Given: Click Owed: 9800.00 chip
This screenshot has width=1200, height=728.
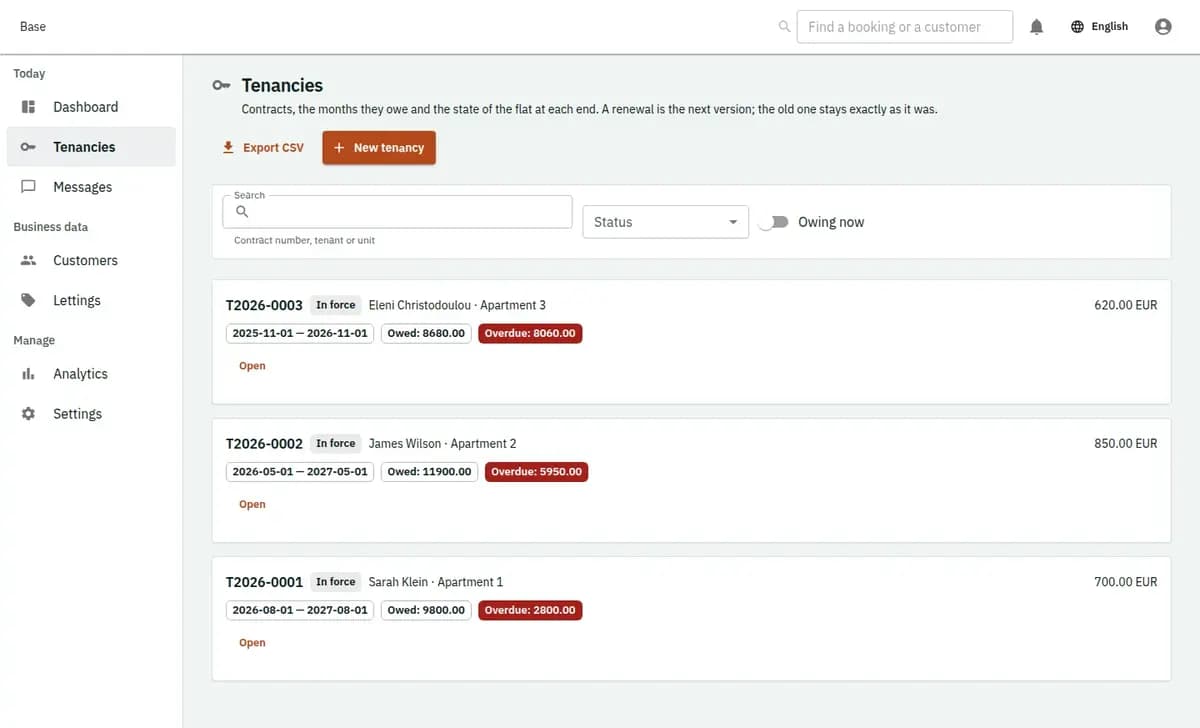Looking at the screenshot, I should pyautogui.click(x=426, y=610).
